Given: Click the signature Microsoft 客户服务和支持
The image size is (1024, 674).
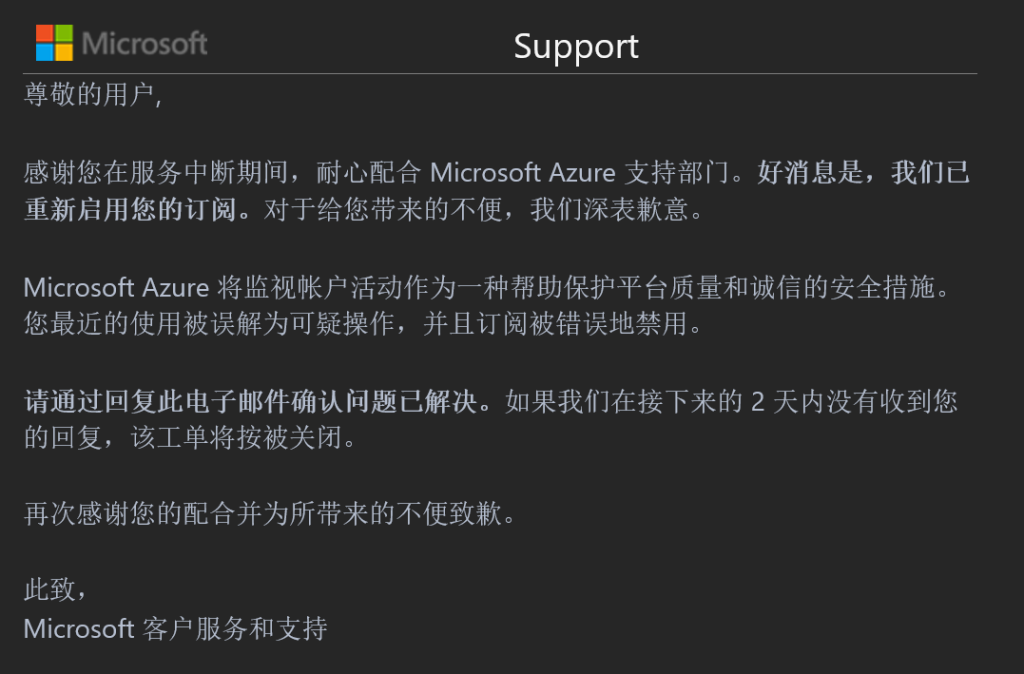Looking at the screenshot, I should click(175, 629).
